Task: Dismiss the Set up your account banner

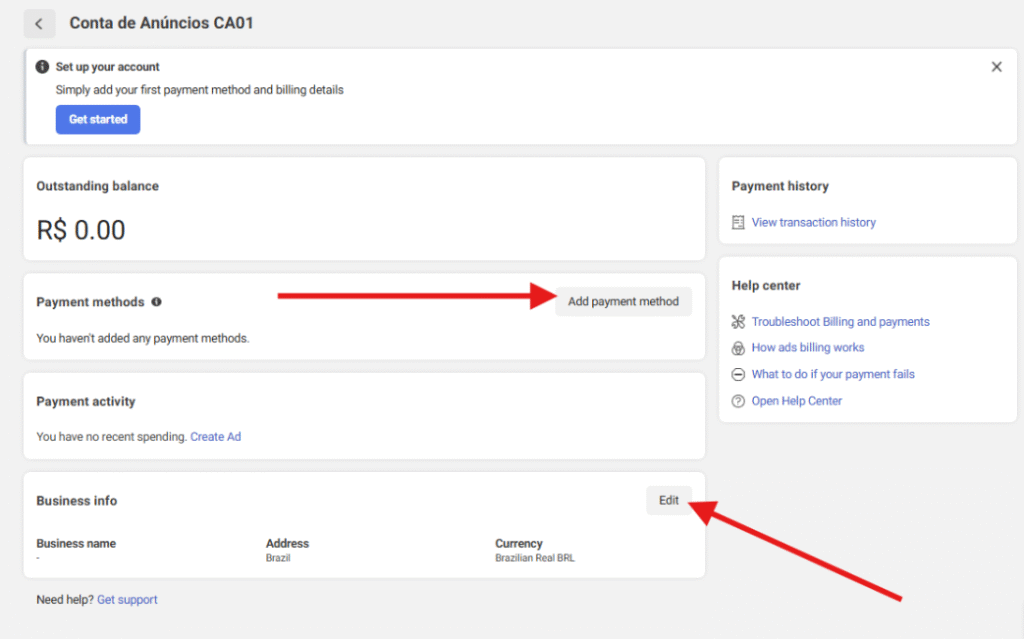Action: [996, 67]
